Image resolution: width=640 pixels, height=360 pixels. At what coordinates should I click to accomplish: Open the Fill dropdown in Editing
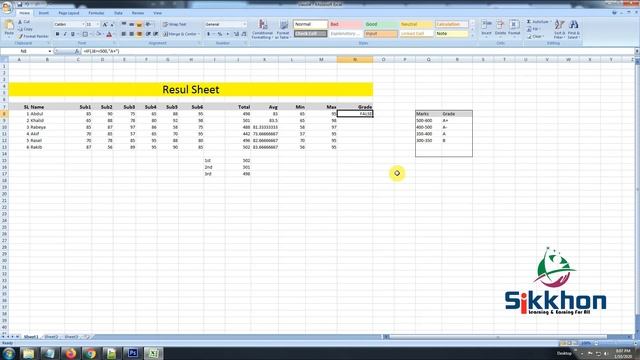(534, 29)
